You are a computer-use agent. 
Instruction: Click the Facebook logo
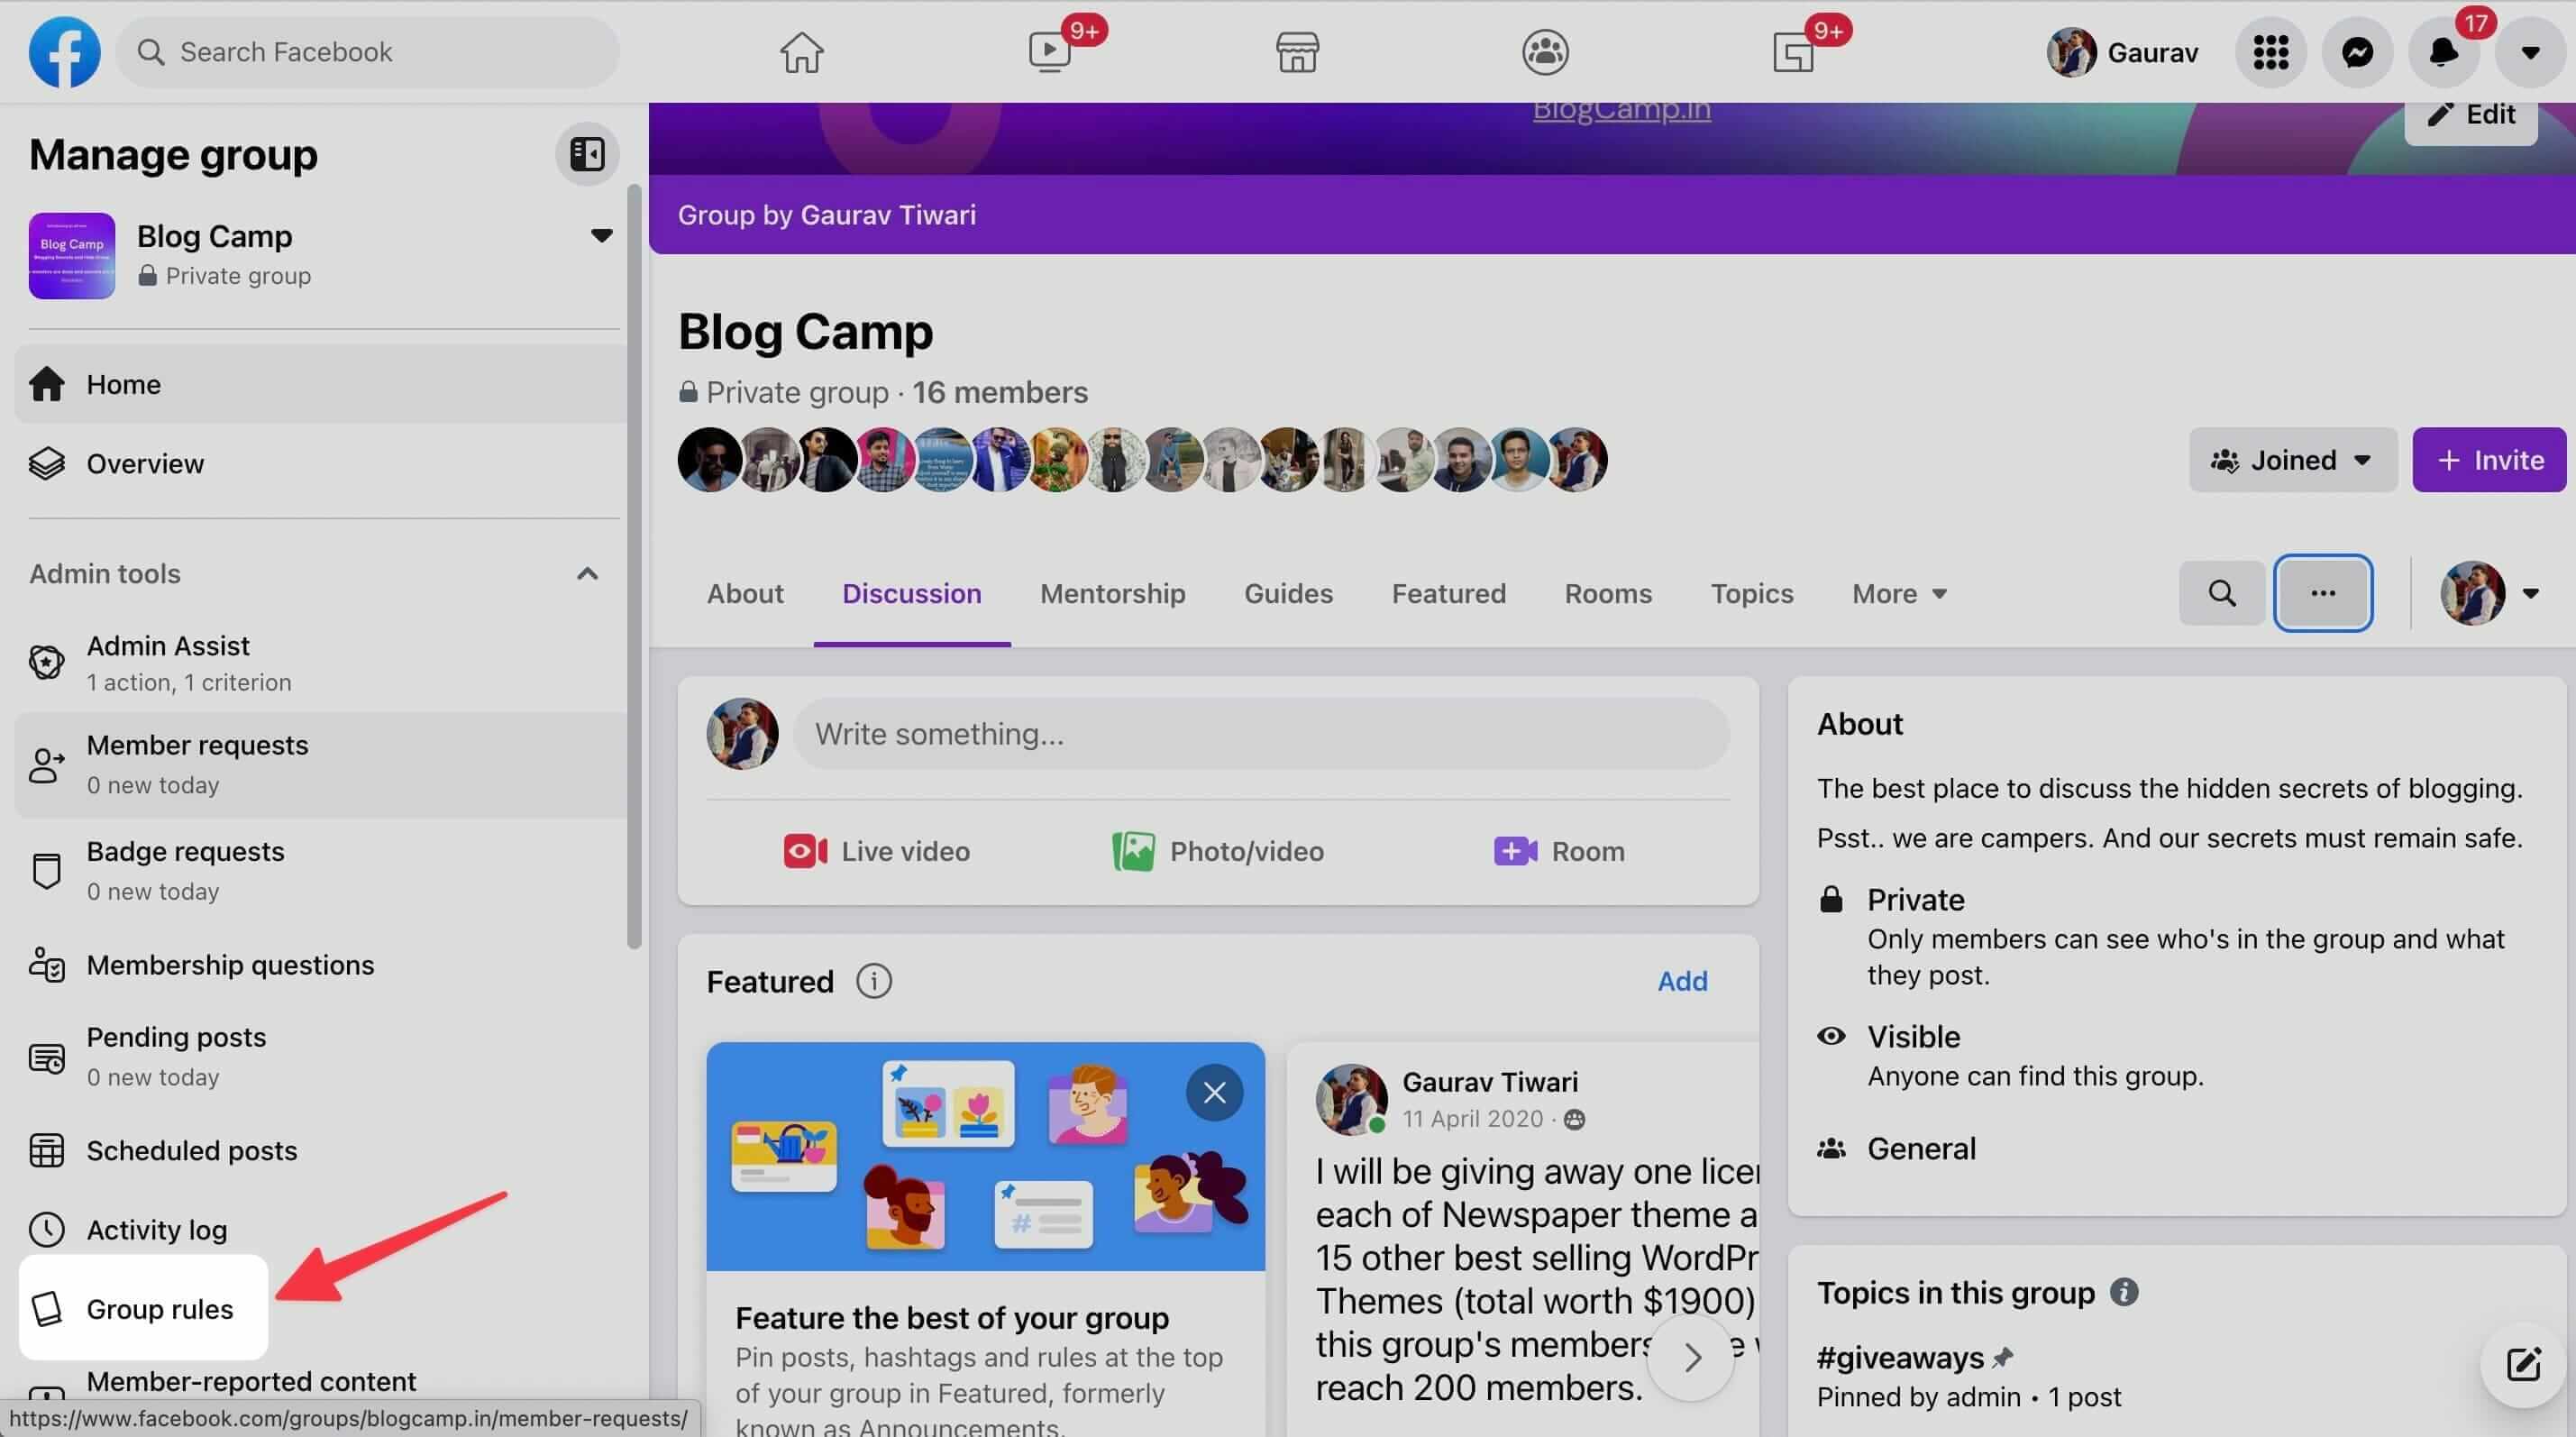64,51
